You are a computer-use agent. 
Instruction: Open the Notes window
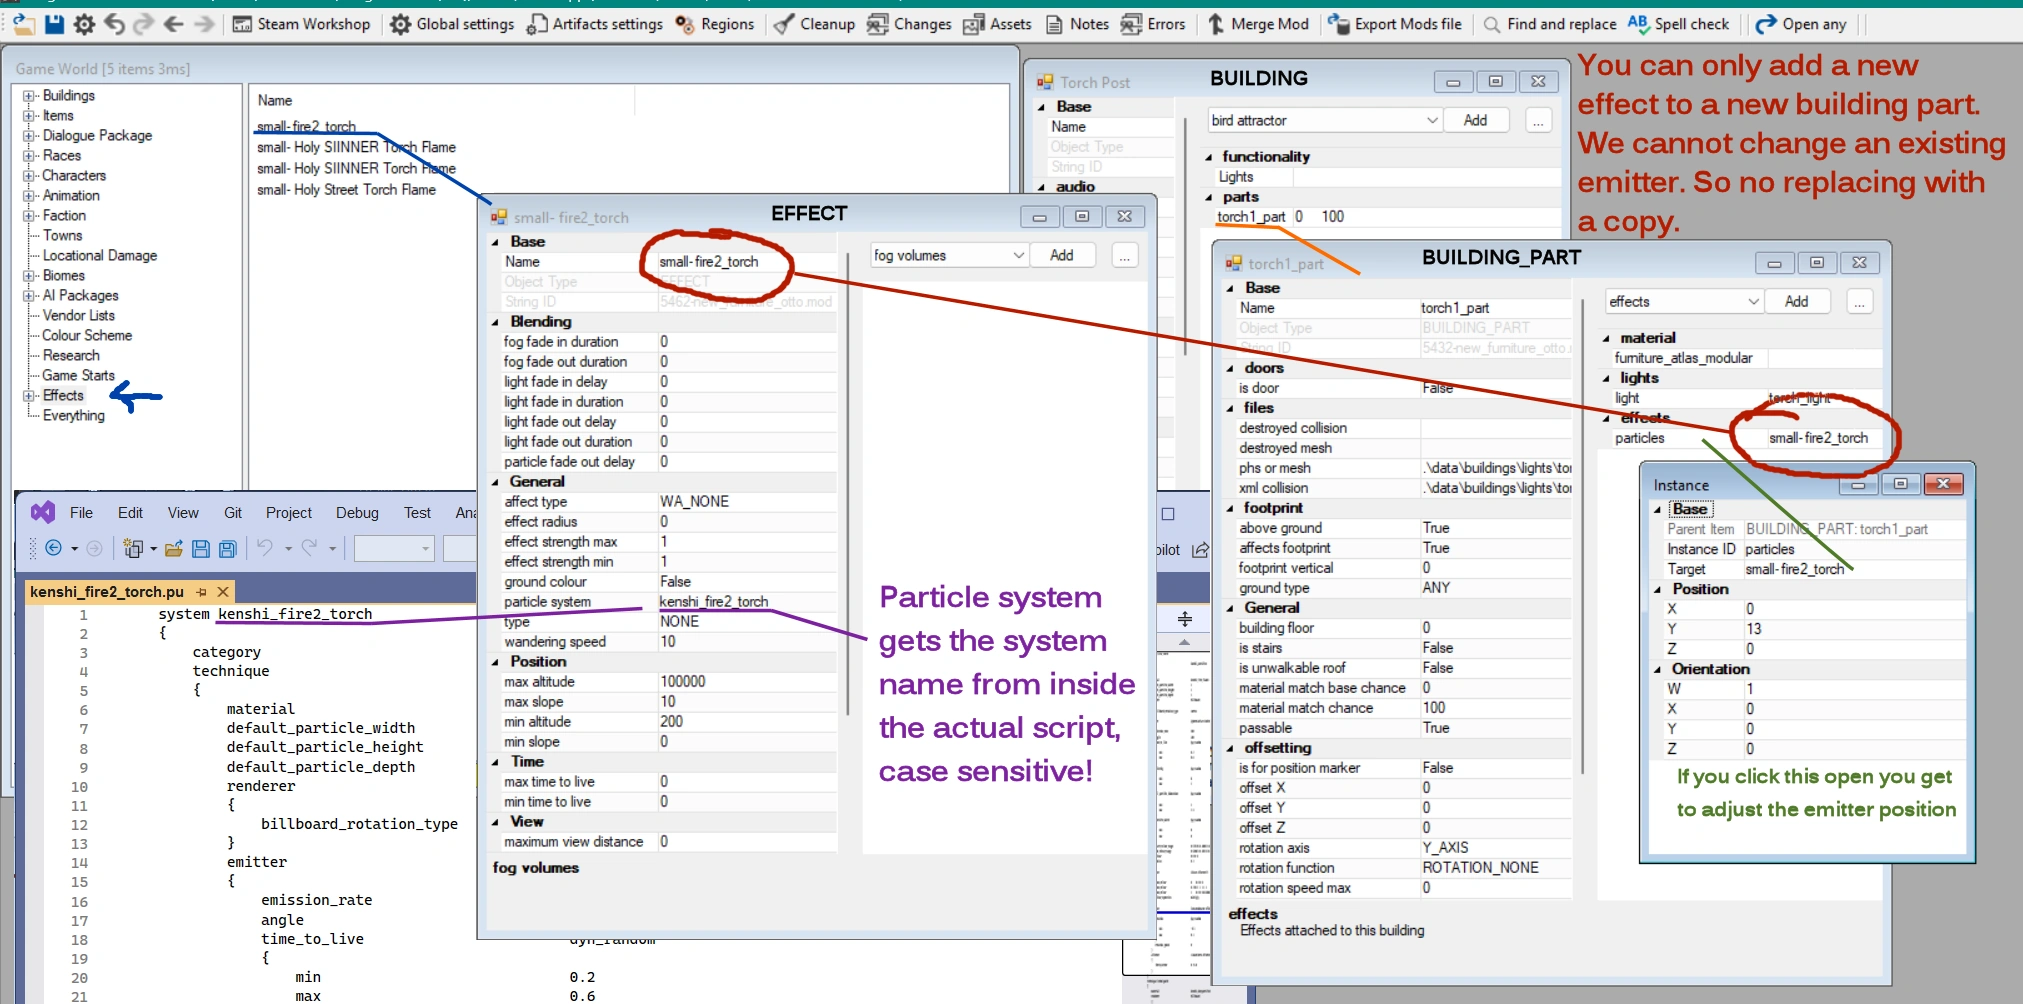coord(1077,24)
